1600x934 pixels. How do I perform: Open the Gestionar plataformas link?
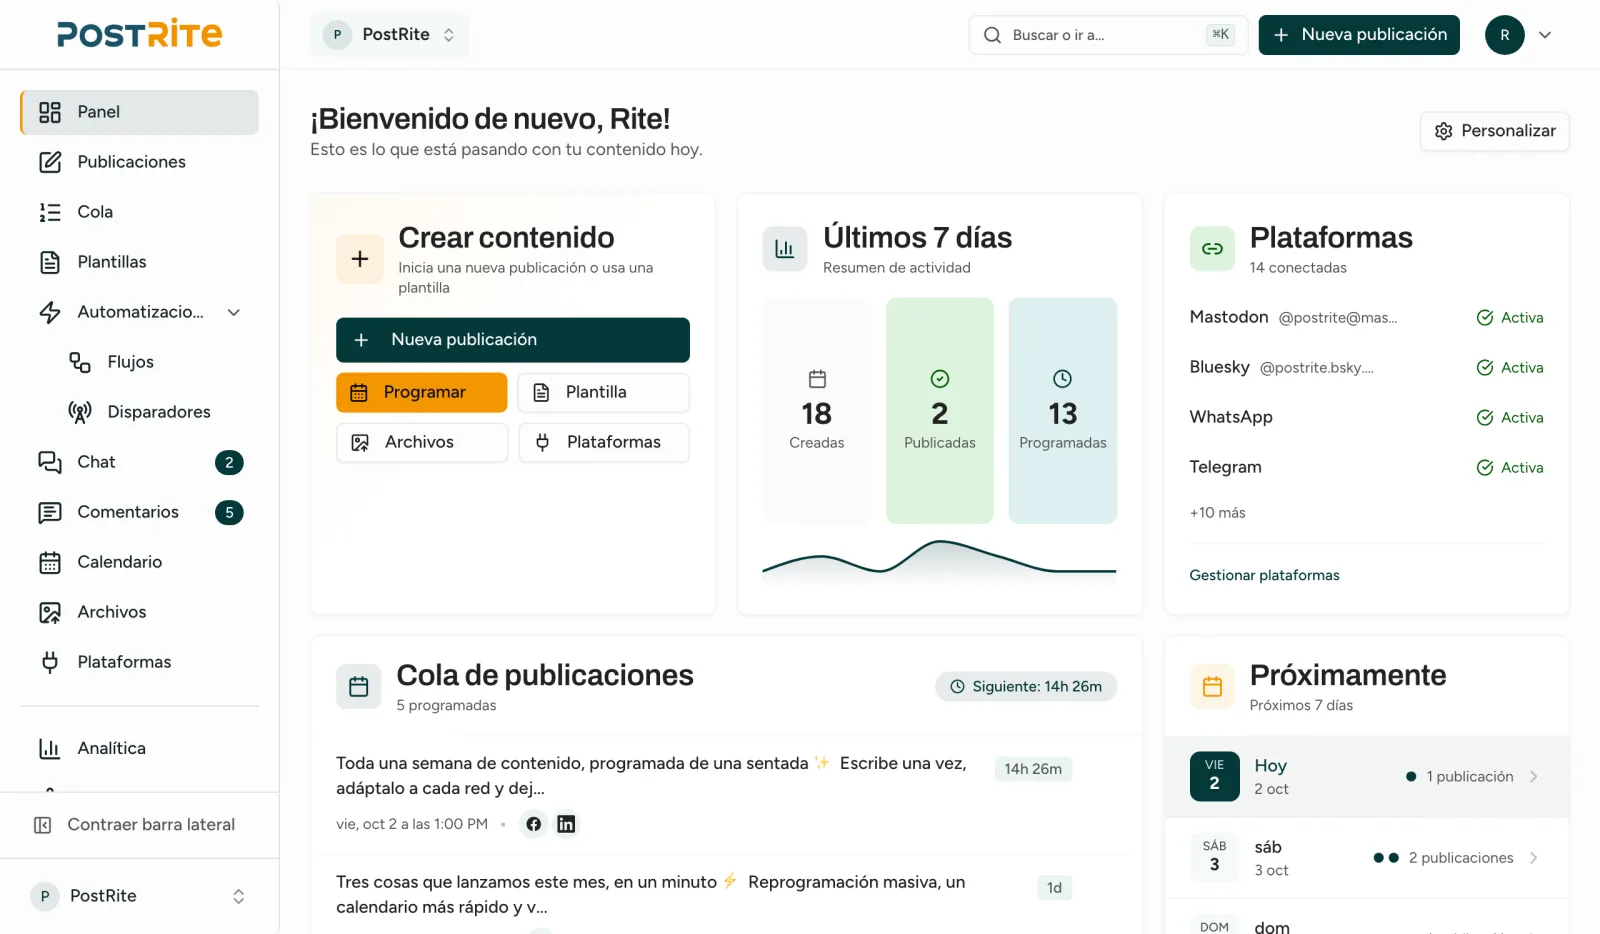1264,575
